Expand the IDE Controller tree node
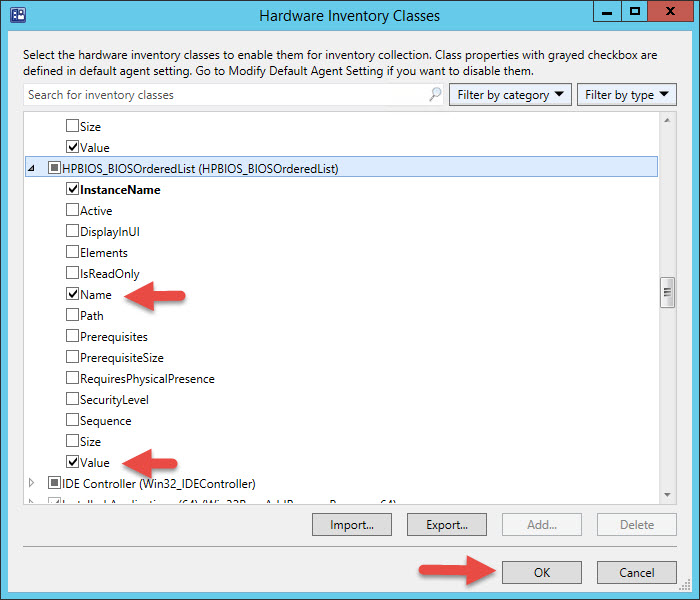The image size is (700, 600). [x=35, y=484]
